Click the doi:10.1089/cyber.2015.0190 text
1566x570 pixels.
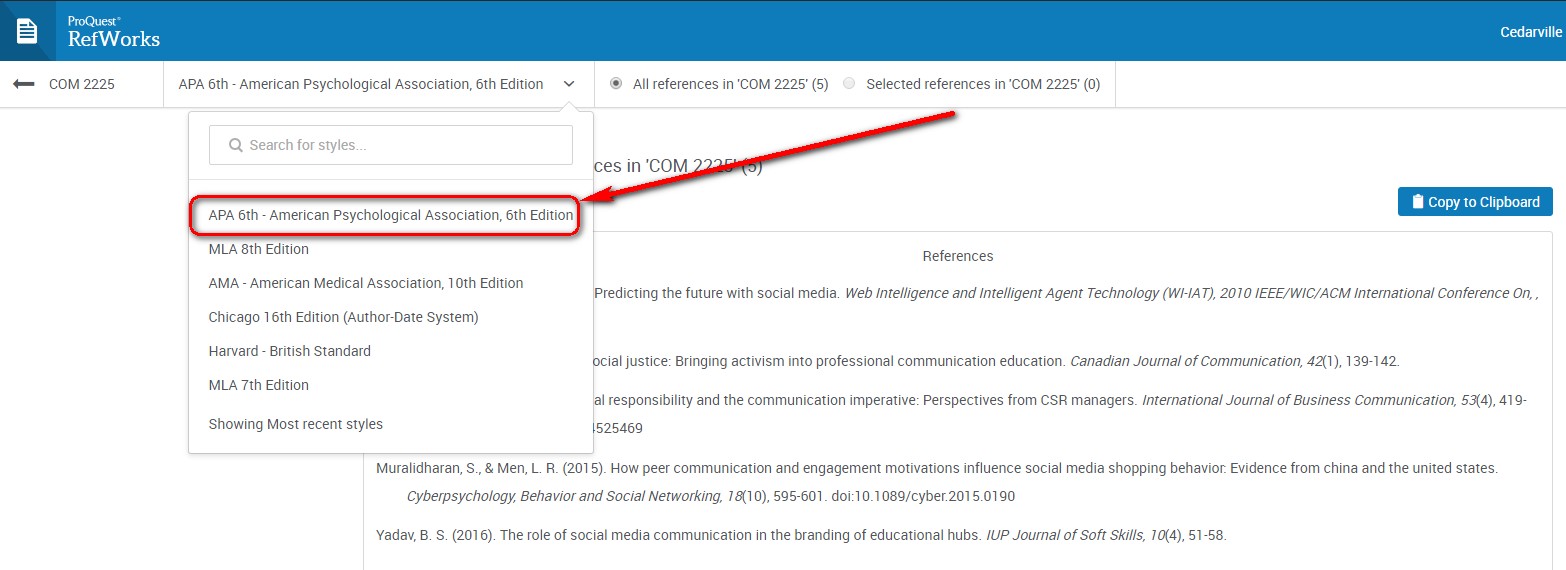(925, 496)
